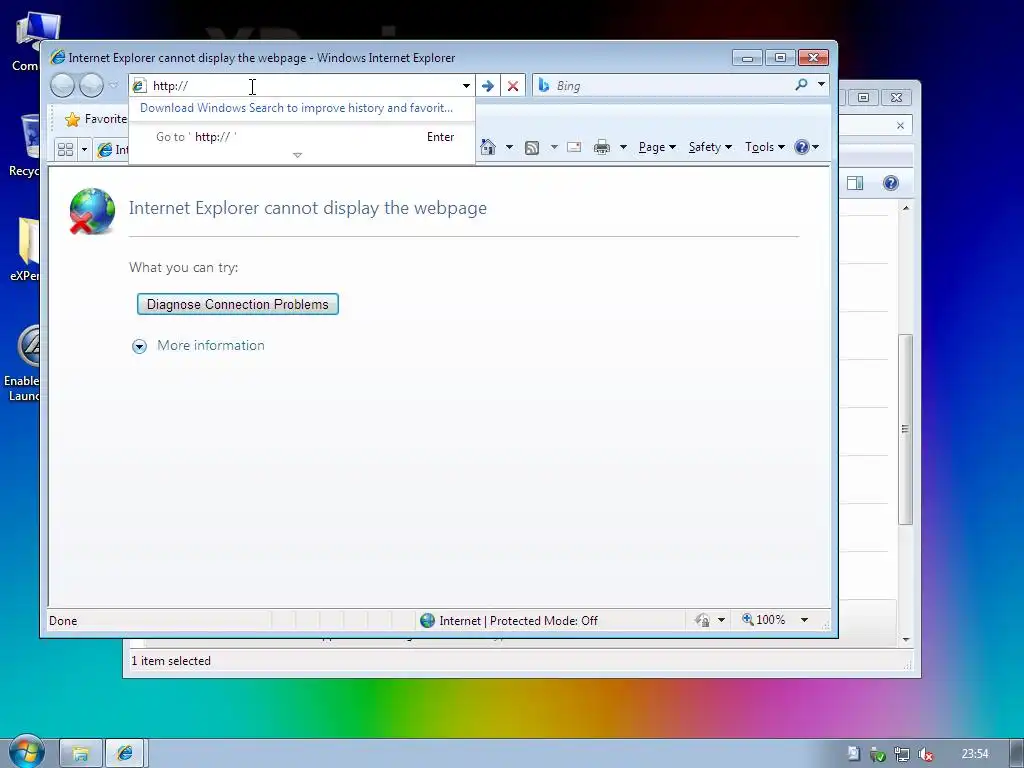Click the Internet Explorer logo in the title bar
The height and width of the screenshot is (768, 1024).
point(57,57)
